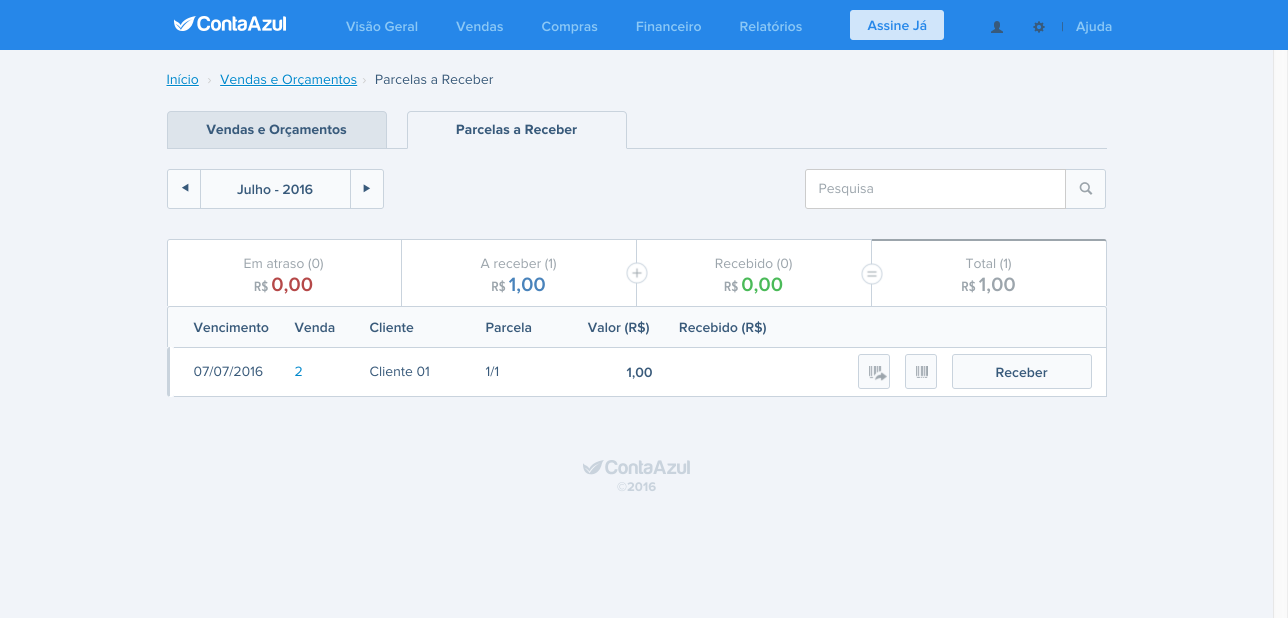This screenshot has width=1288, height=618.
Task: Send boleto icon for Cliente 01
Action: [874, 372]
